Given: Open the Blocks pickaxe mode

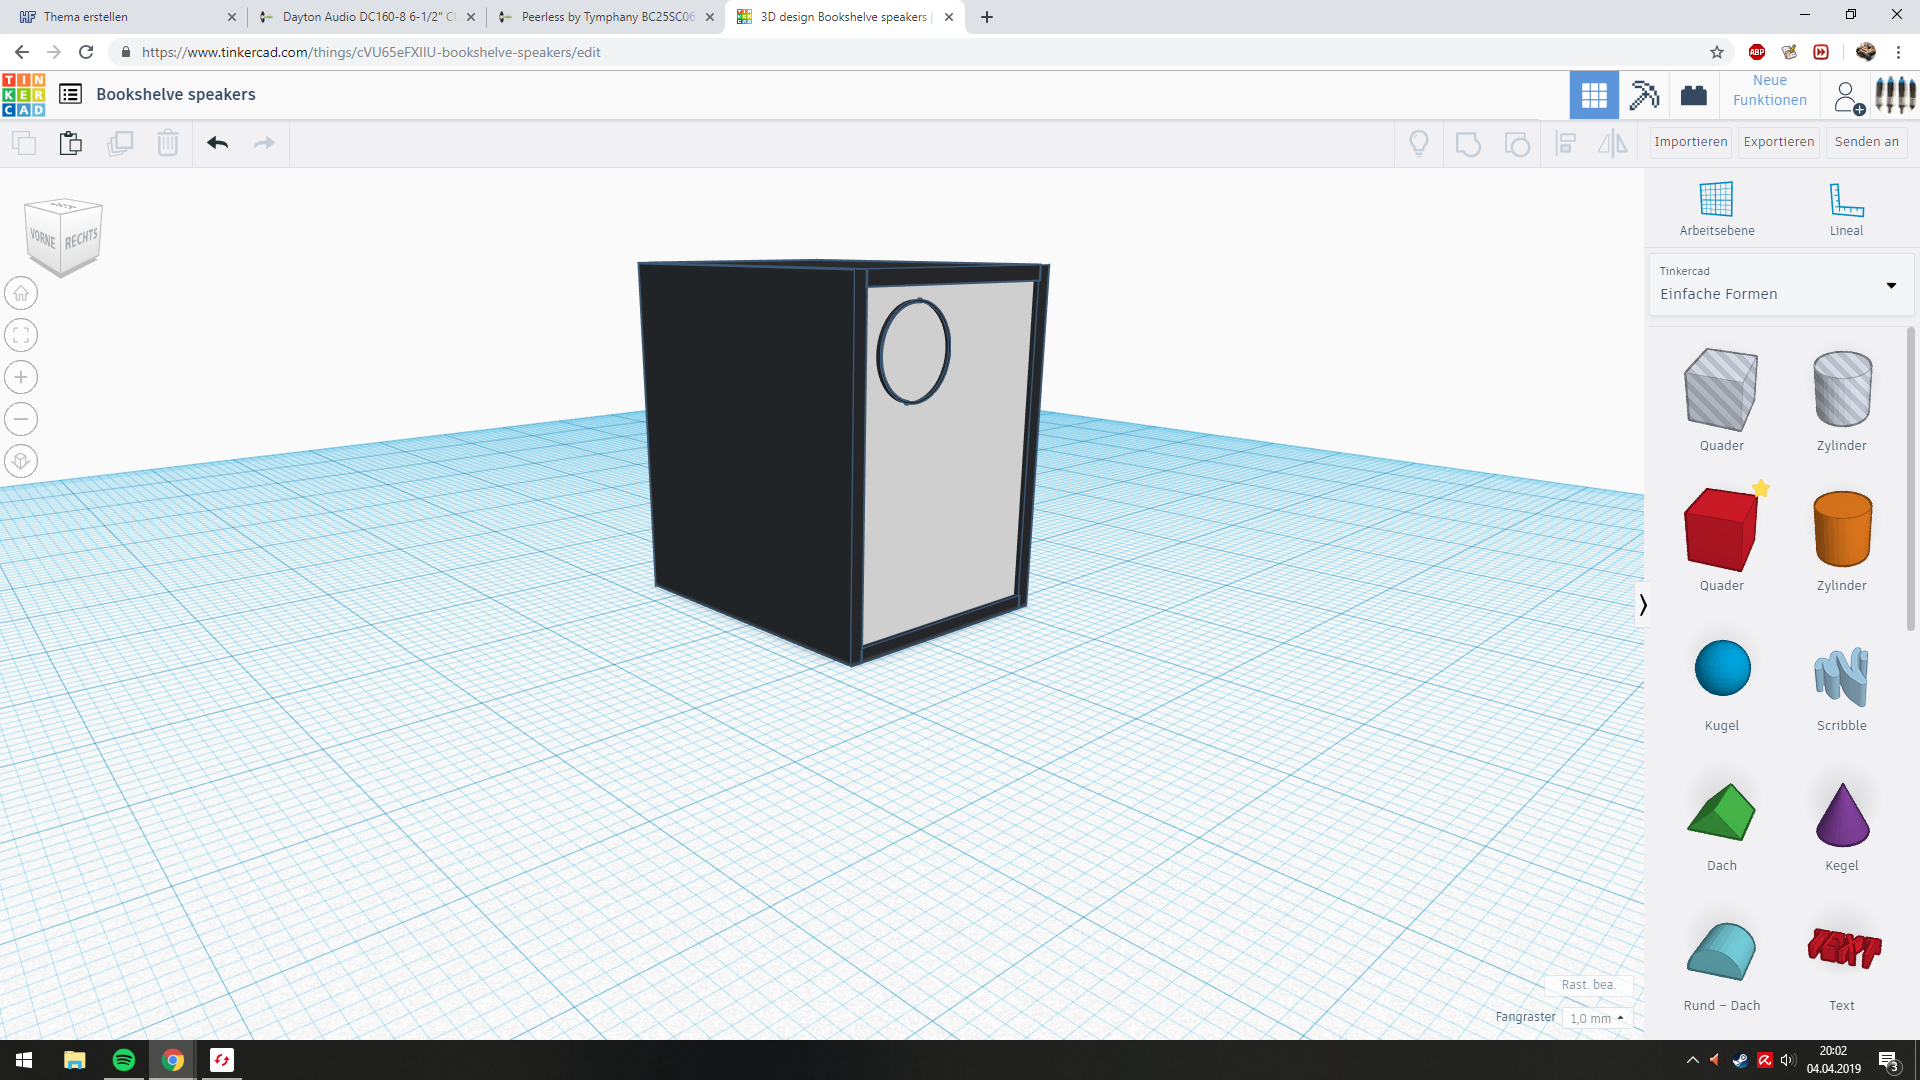Looking at the screenshot, I should point(1644,95).
